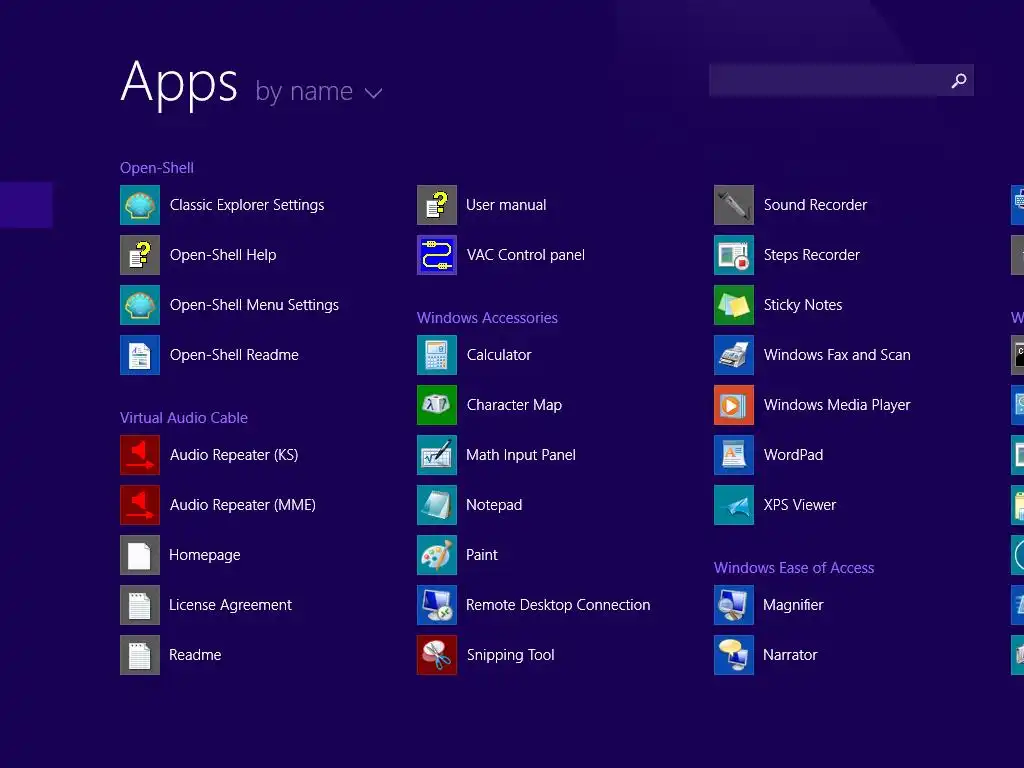Viewport: 1024px width, 768px height.
Task: Select the Windows Ease of Access heading
Action: point(793,568)
